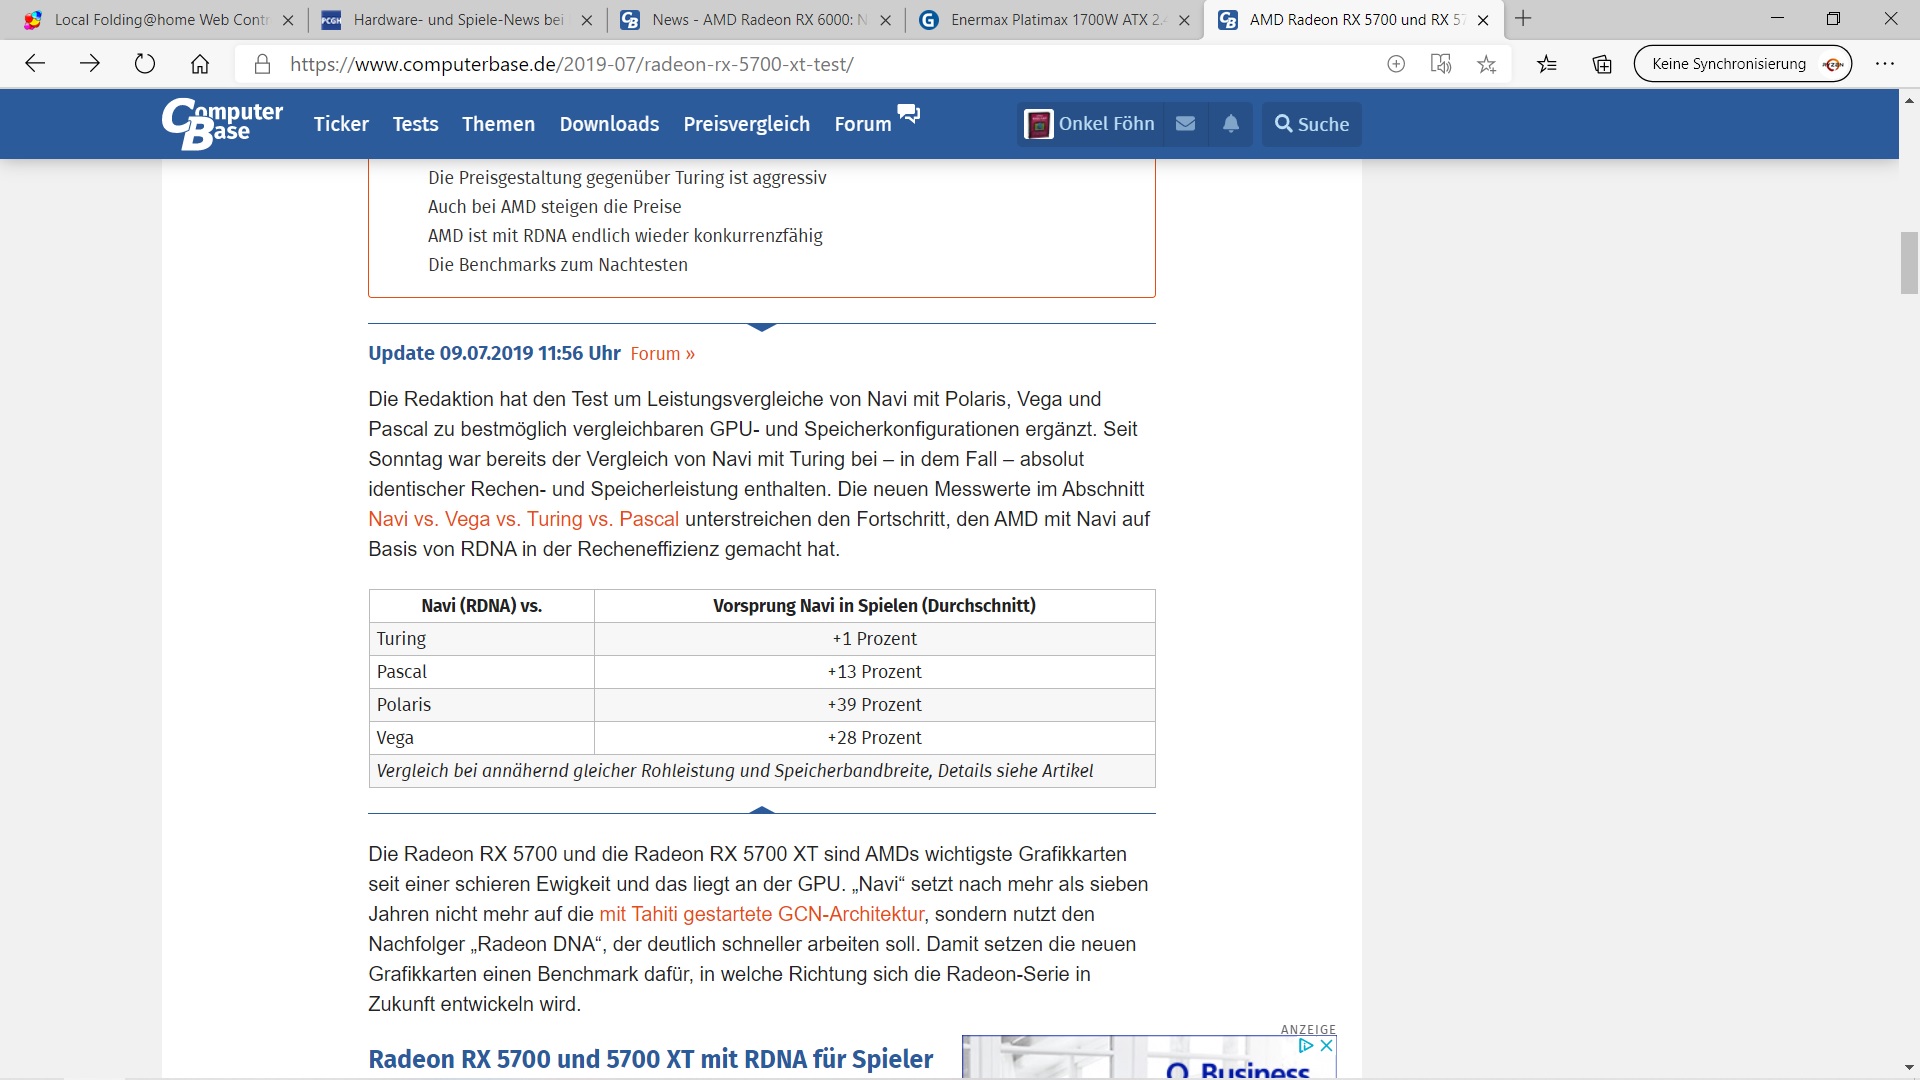Collapse update box via top arrow
1920x1080 pixels.
click(762, 327)
